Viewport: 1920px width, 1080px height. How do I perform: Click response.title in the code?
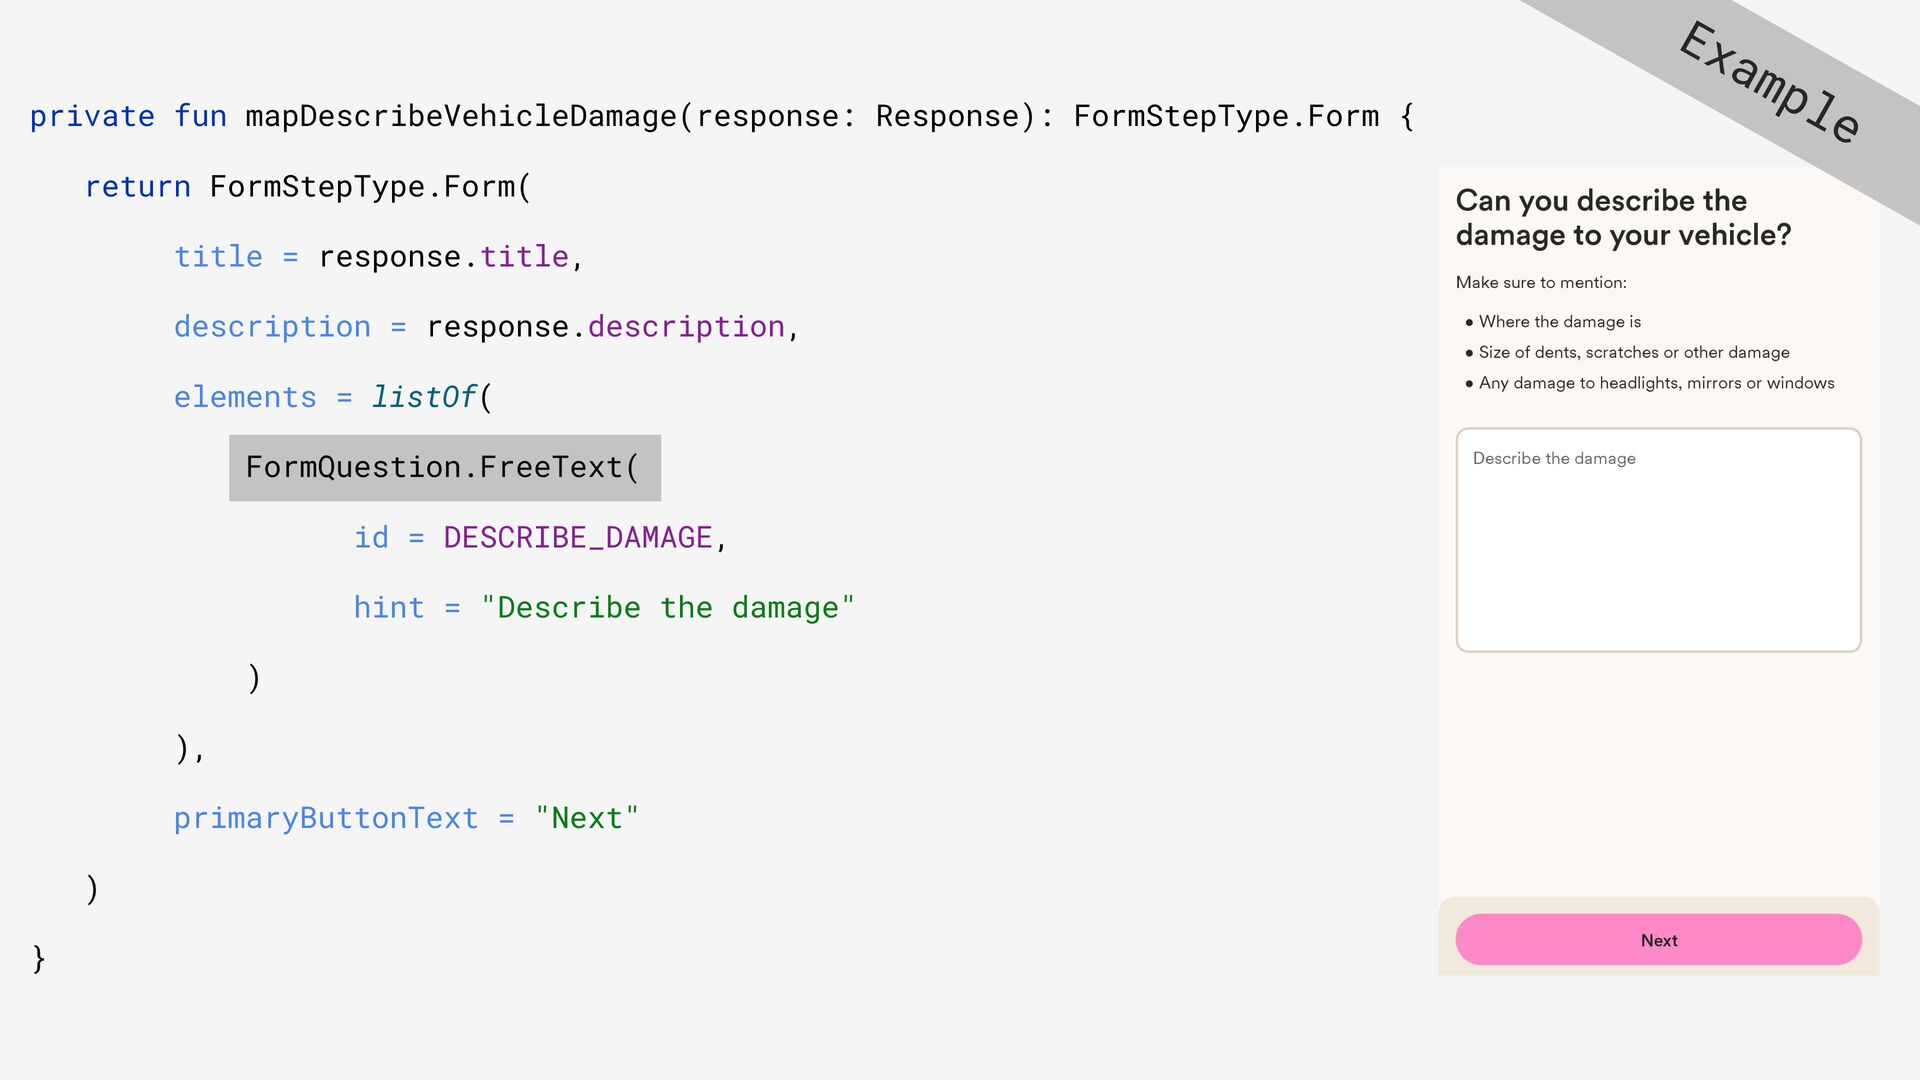pos(444,257)
